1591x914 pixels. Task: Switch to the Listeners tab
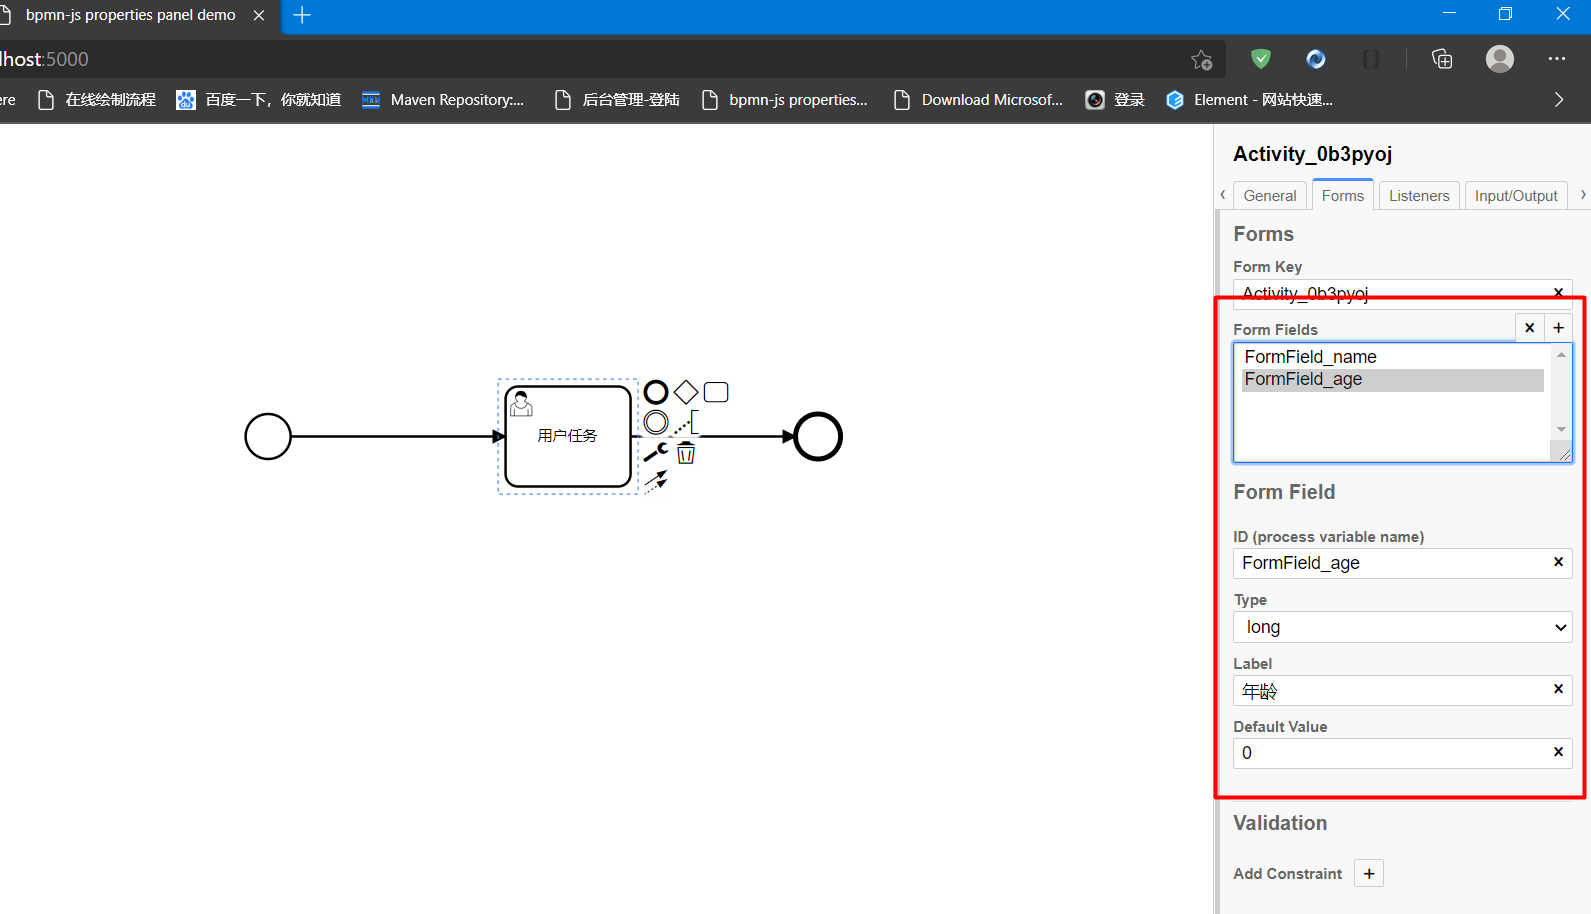point(1419,196)
